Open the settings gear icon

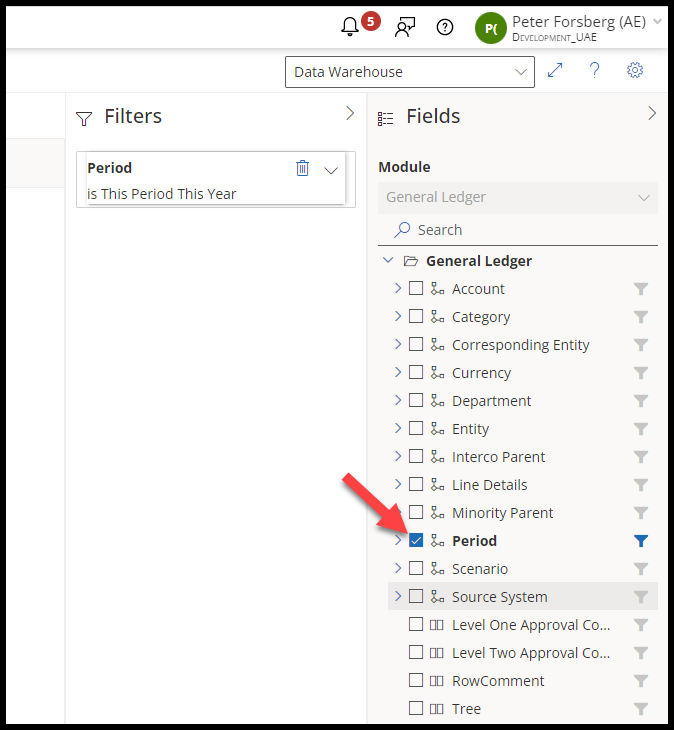point(634,71)
